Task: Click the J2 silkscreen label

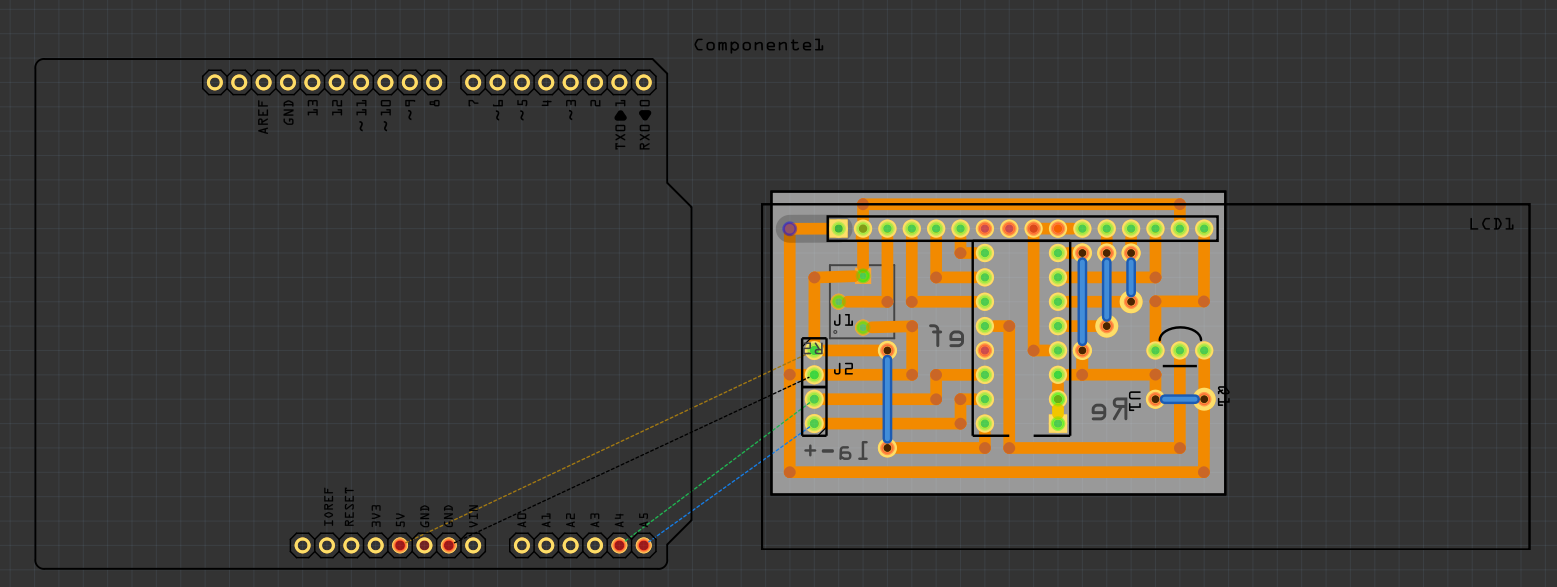Action: coord(841,368)
